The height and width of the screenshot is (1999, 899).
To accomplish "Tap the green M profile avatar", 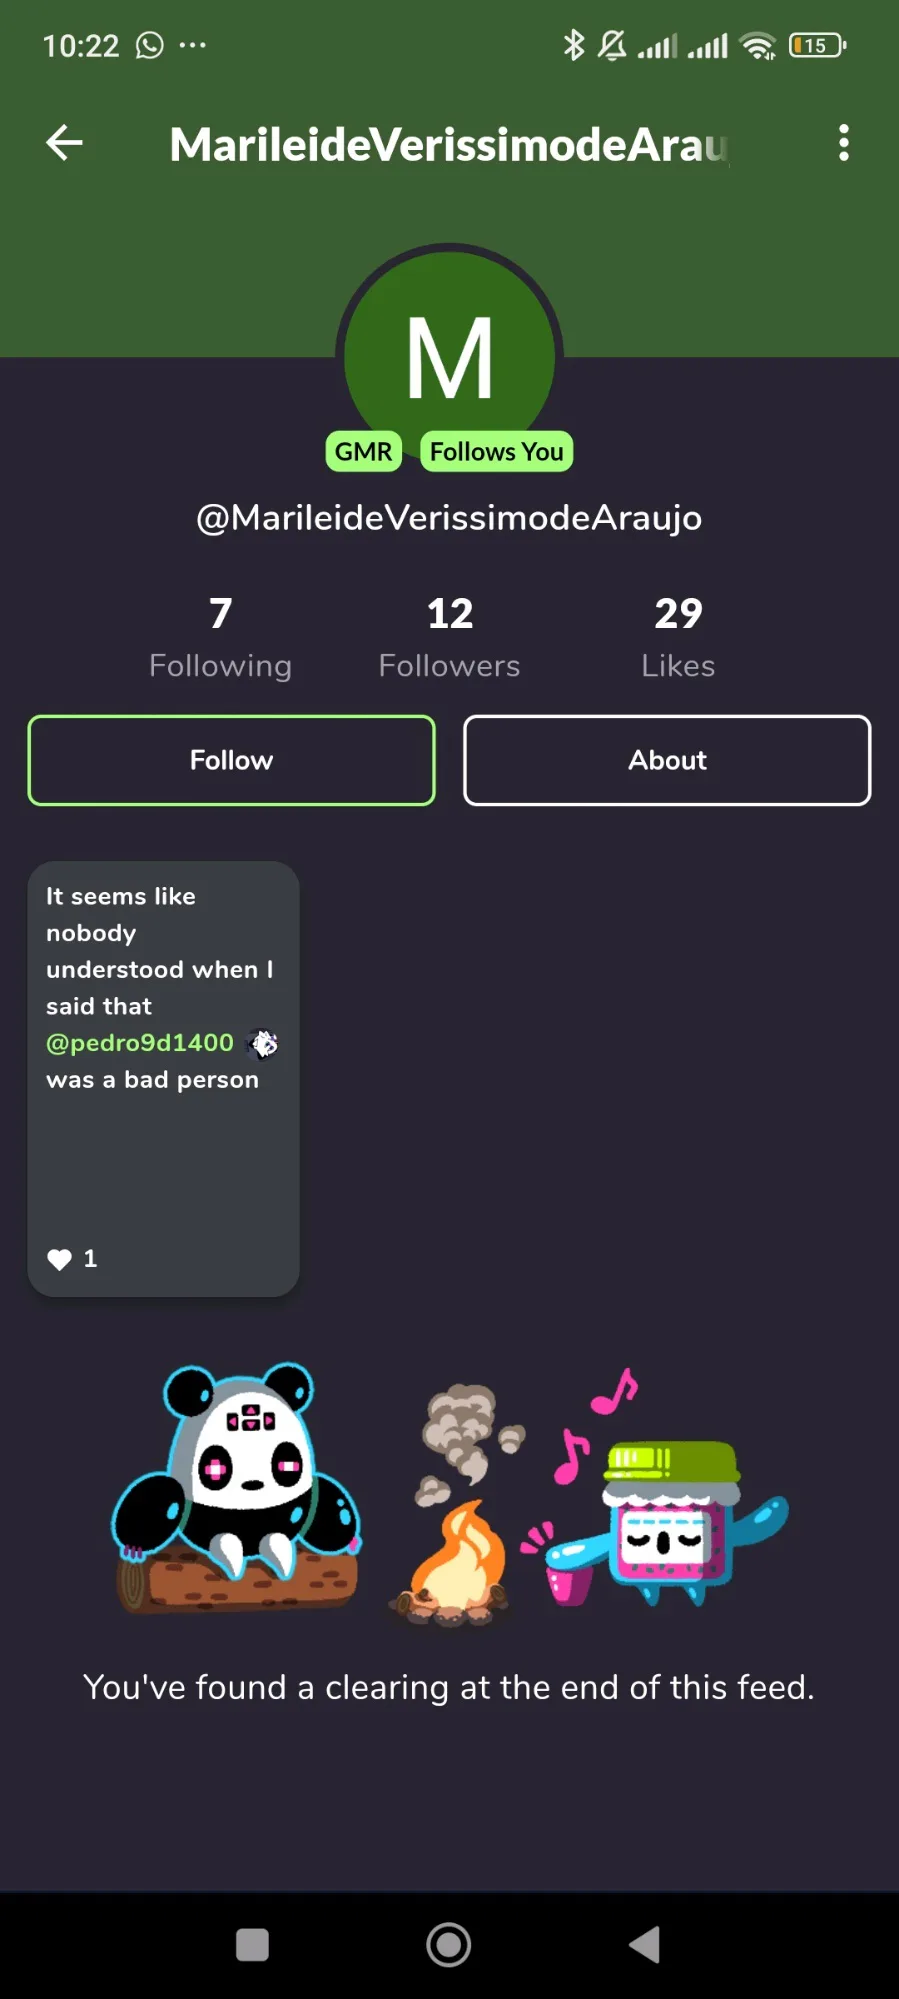I will (x=449, y=355).
